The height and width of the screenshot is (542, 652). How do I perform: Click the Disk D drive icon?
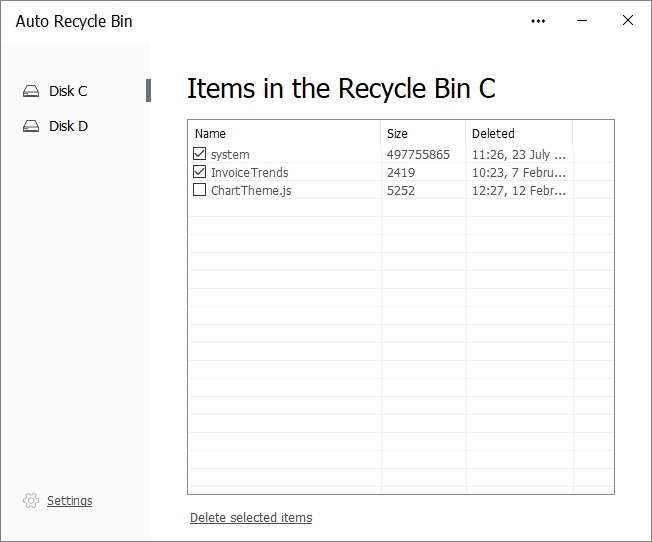tap(31, 126)
